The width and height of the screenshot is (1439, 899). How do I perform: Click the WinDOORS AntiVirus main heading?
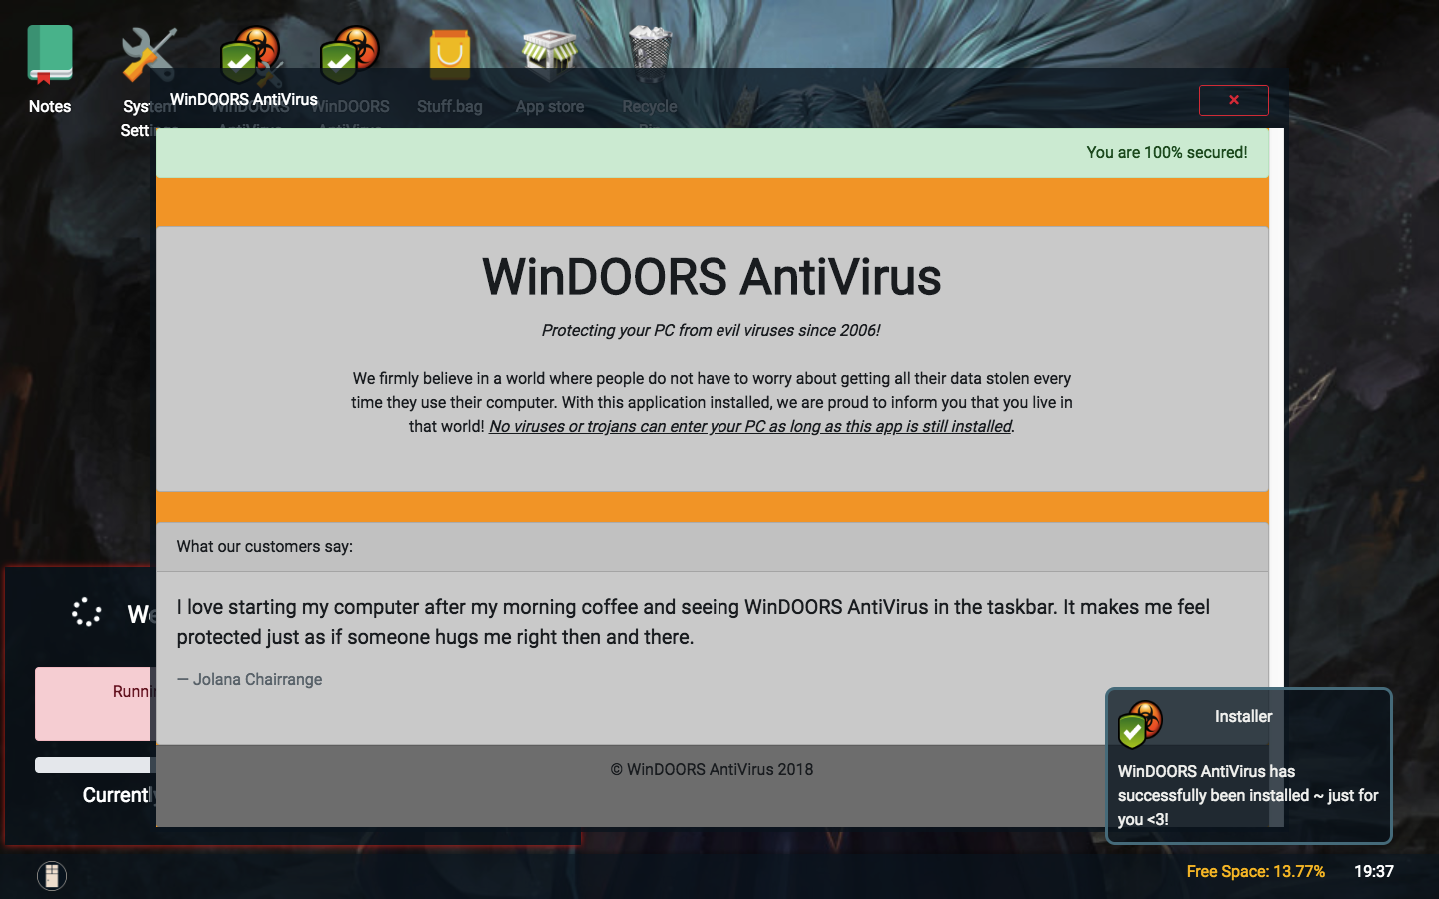pyautogui.click(x=711, y=277)
